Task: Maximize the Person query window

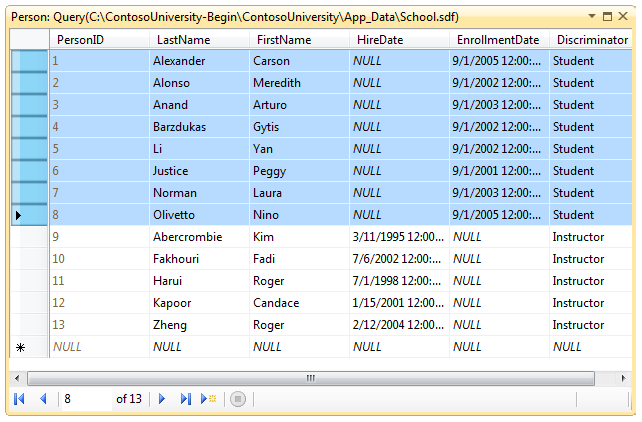Action: (608, 16)
